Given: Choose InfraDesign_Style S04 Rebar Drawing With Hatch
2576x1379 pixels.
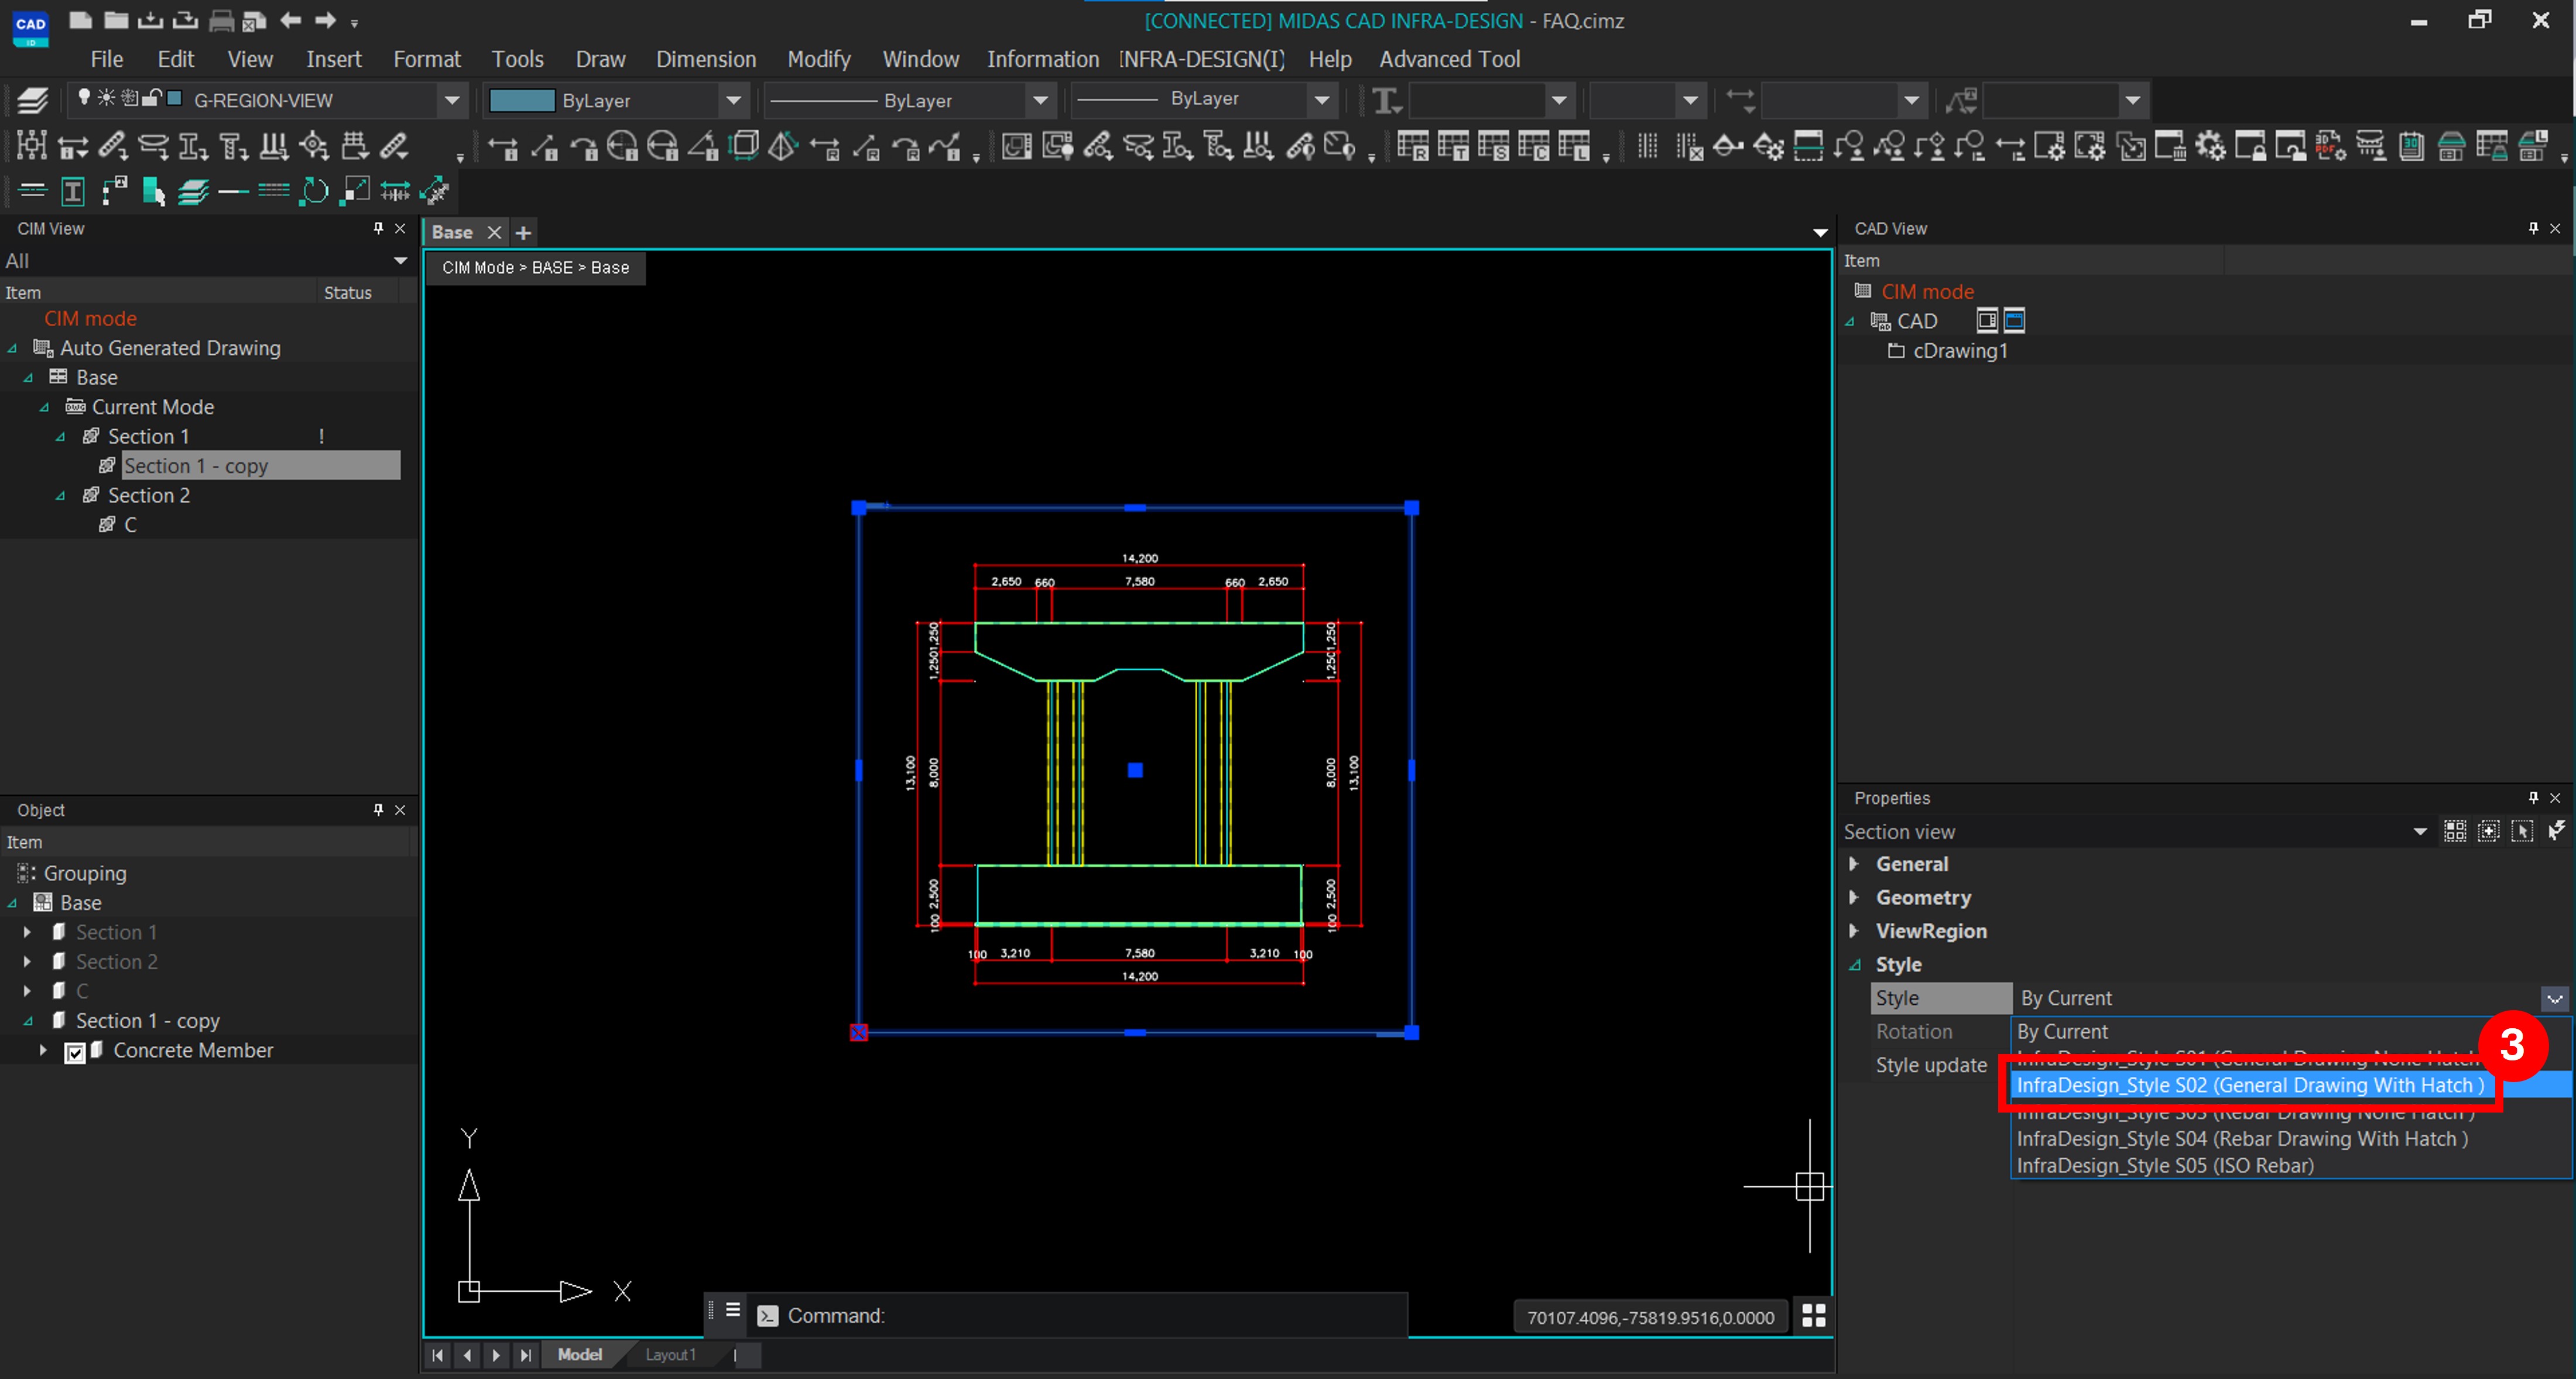Looking at the screenshot, I should [x=2241, y=1138].
